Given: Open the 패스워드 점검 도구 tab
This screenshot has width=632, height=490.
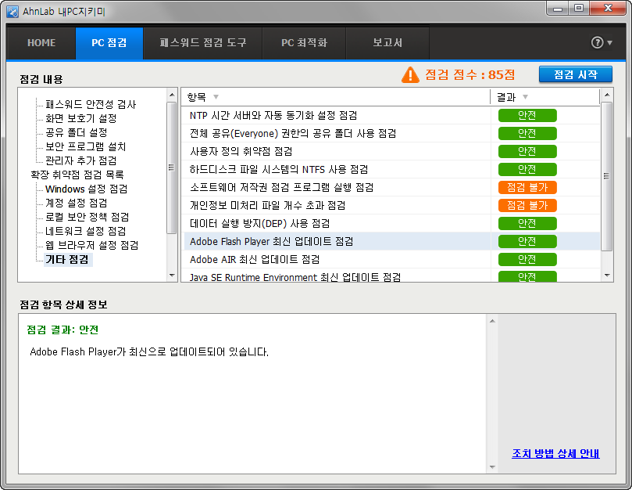Looking at the screenshot, I should click(x=203, y=43).
